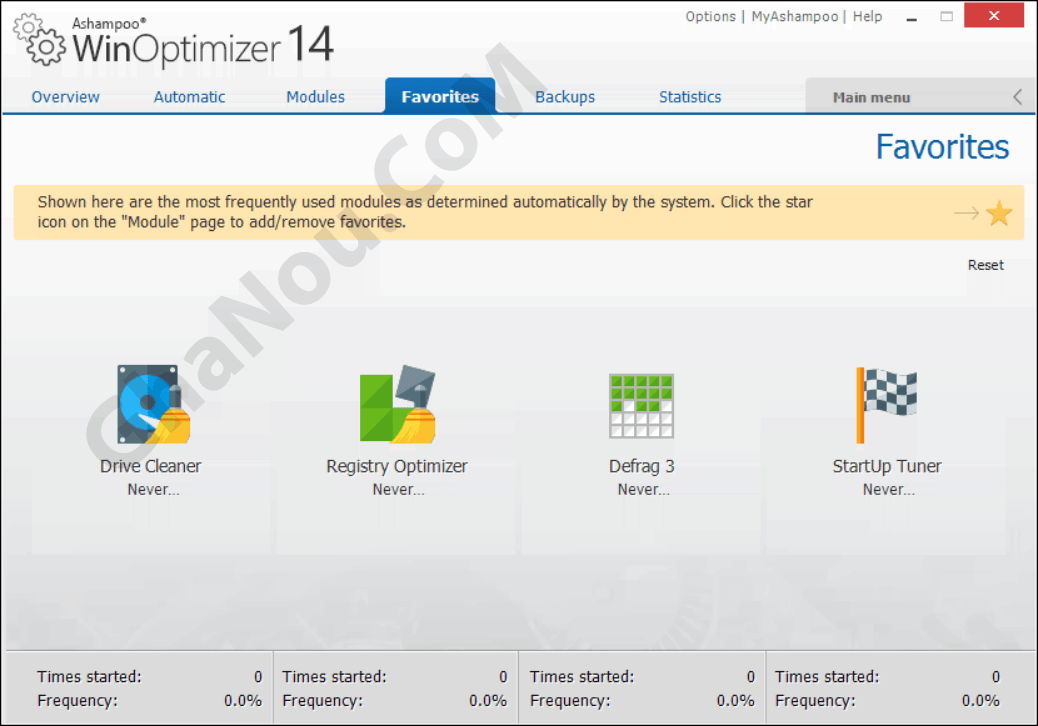1038x726 pixels.
Task: Go to the Modules tab
Action: (x=315, y=97)
